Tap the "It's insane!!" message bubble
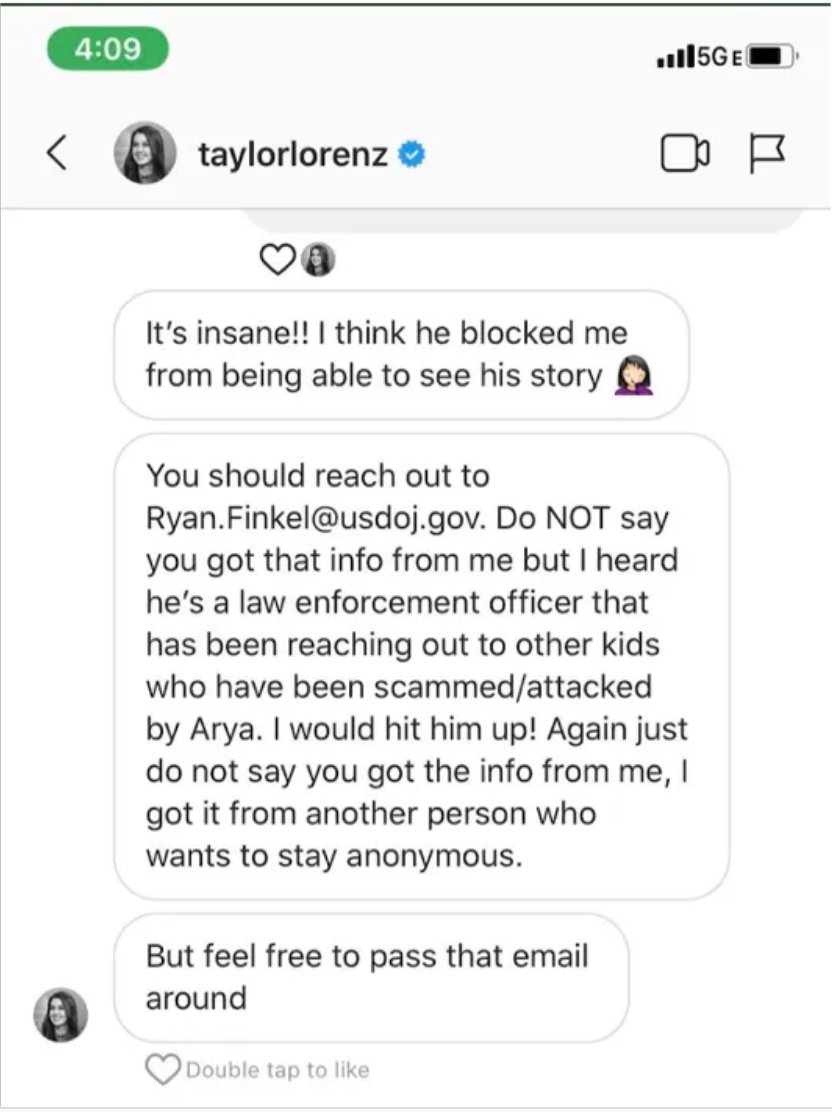 (400, 354)
